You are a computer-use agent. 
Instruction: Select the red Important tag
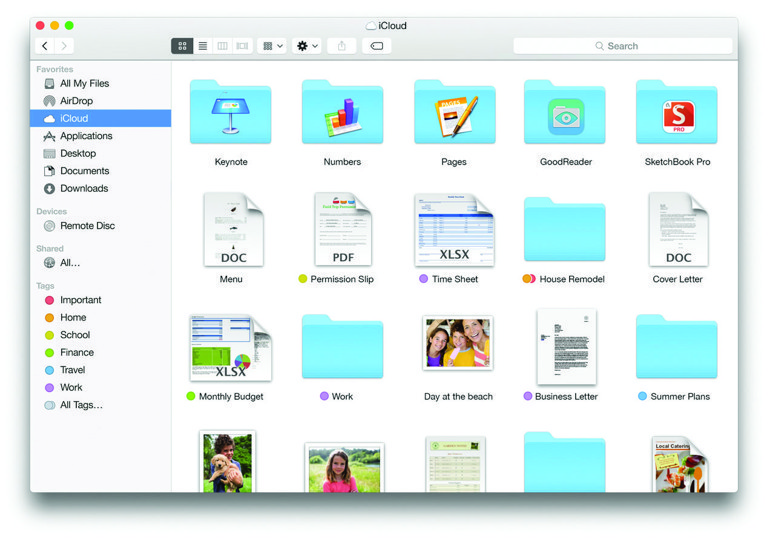80,300
